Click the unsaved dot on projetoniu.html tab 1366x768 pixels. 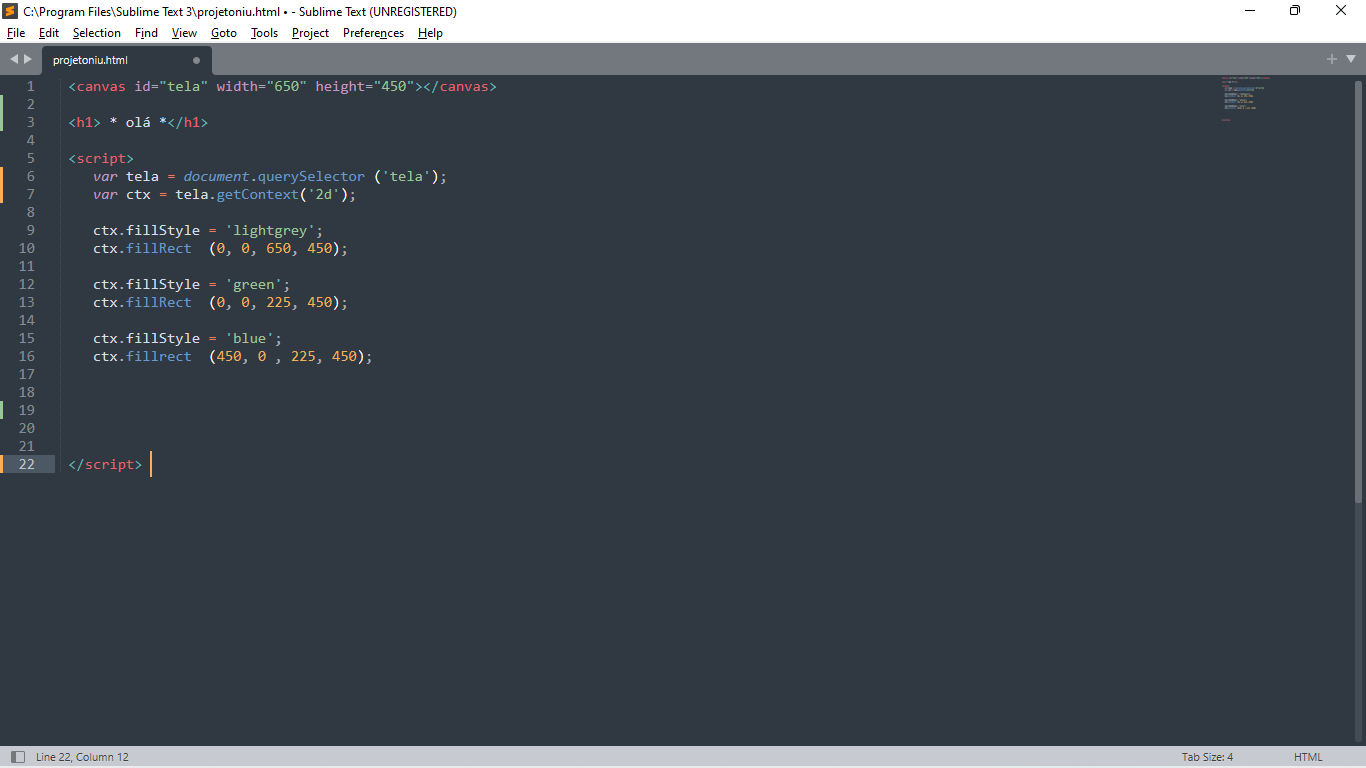[x=196, y=60]
